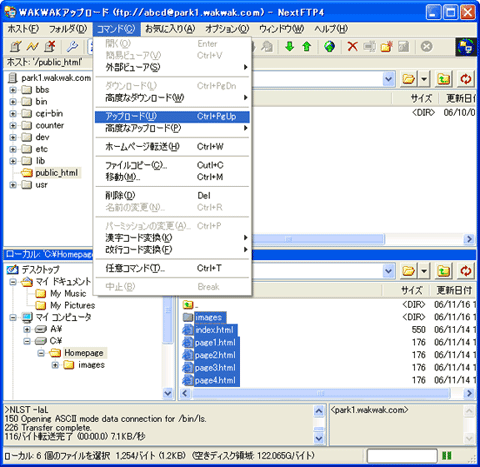
Task: Click the green transfer indicator in status bar
Action: (447, 455)
